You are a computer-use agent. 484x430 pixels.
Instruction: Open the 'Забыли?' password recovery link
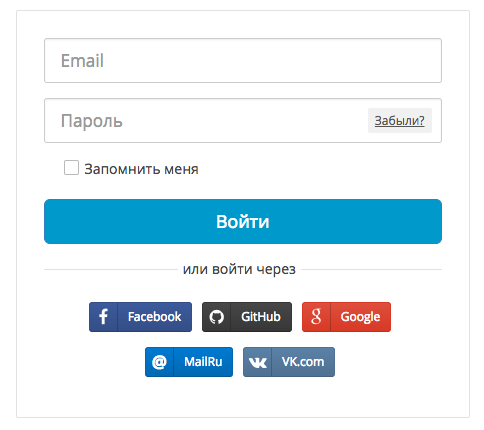(399, 120)
